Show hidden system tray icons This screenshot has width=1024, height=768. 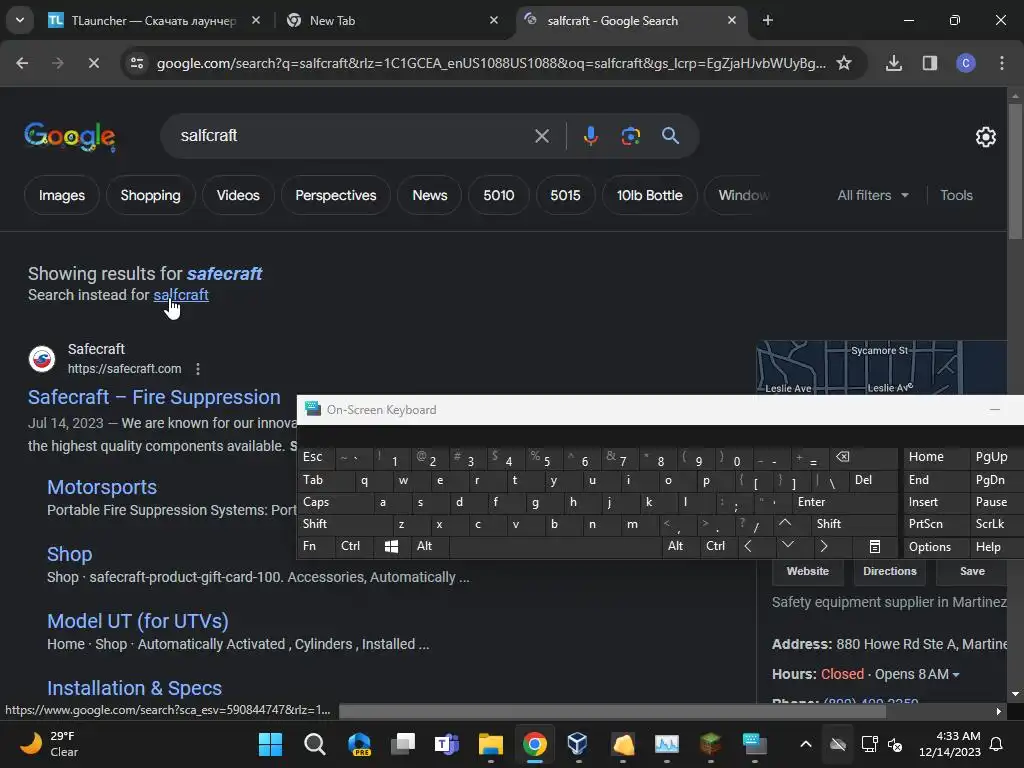coord(806,744)
